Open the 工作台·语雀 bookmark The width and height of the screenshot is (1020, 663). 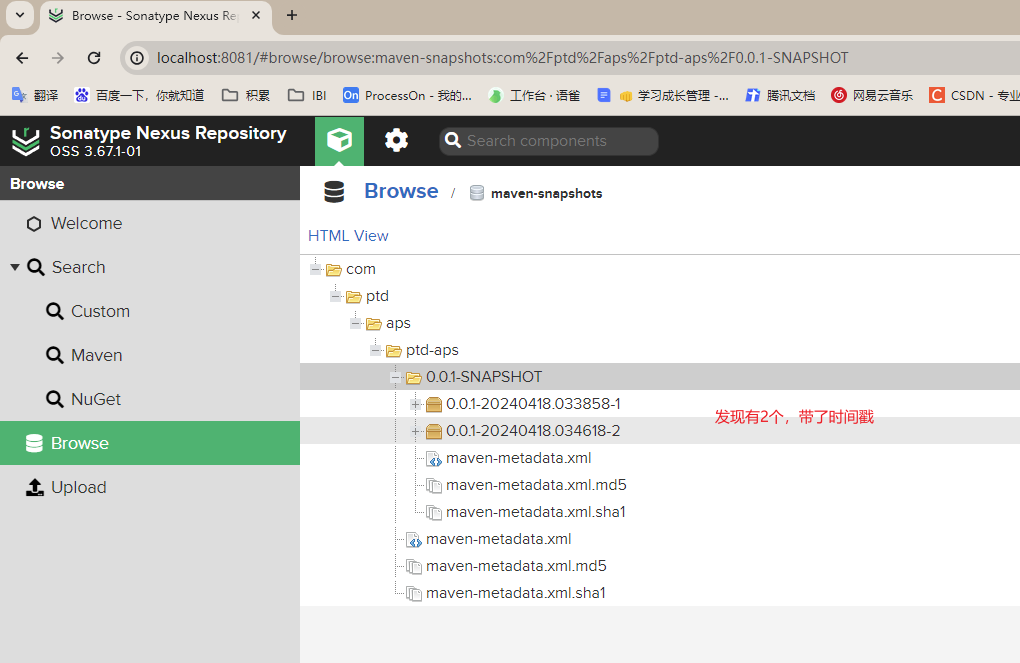click(534, 96)
